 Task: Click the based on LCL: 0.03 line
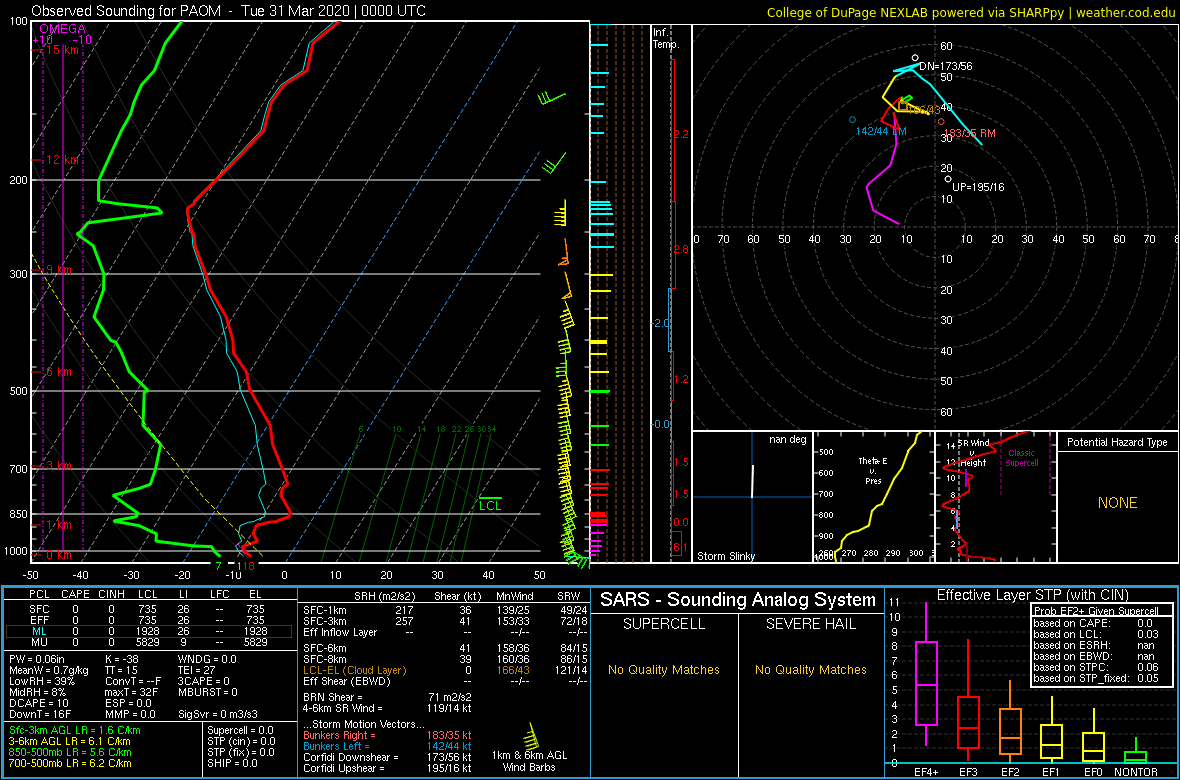tap(1095, 634)
